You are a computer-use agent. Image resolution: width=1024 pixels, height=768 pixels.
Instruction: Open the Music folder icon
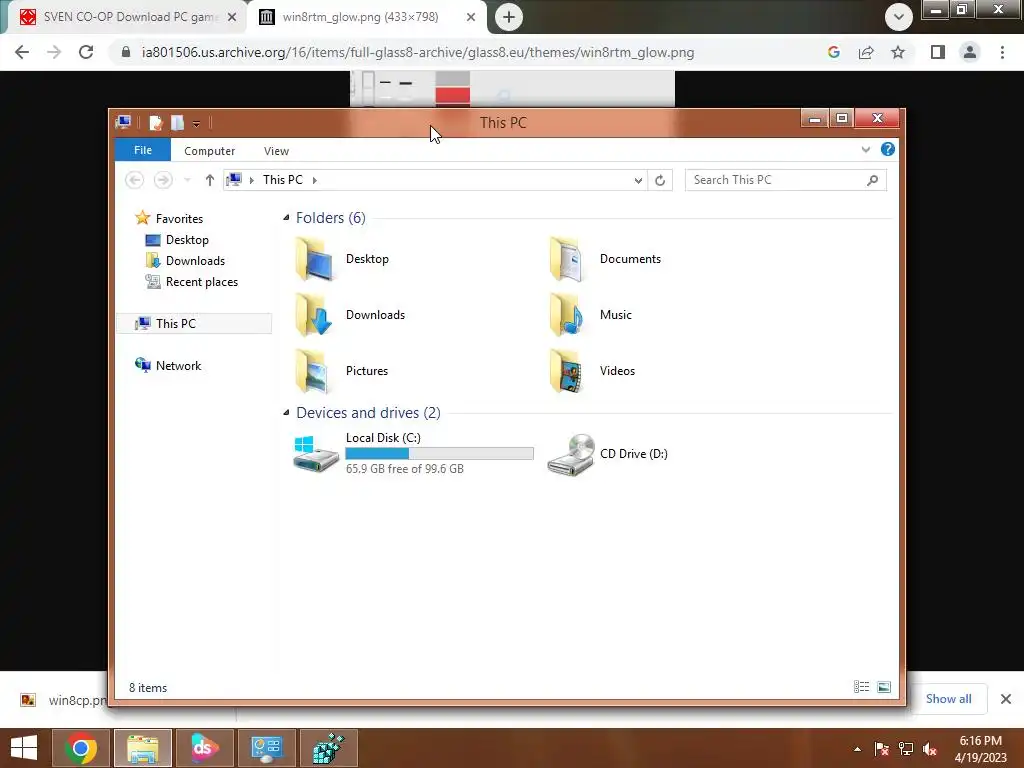[x=567, y=315]
